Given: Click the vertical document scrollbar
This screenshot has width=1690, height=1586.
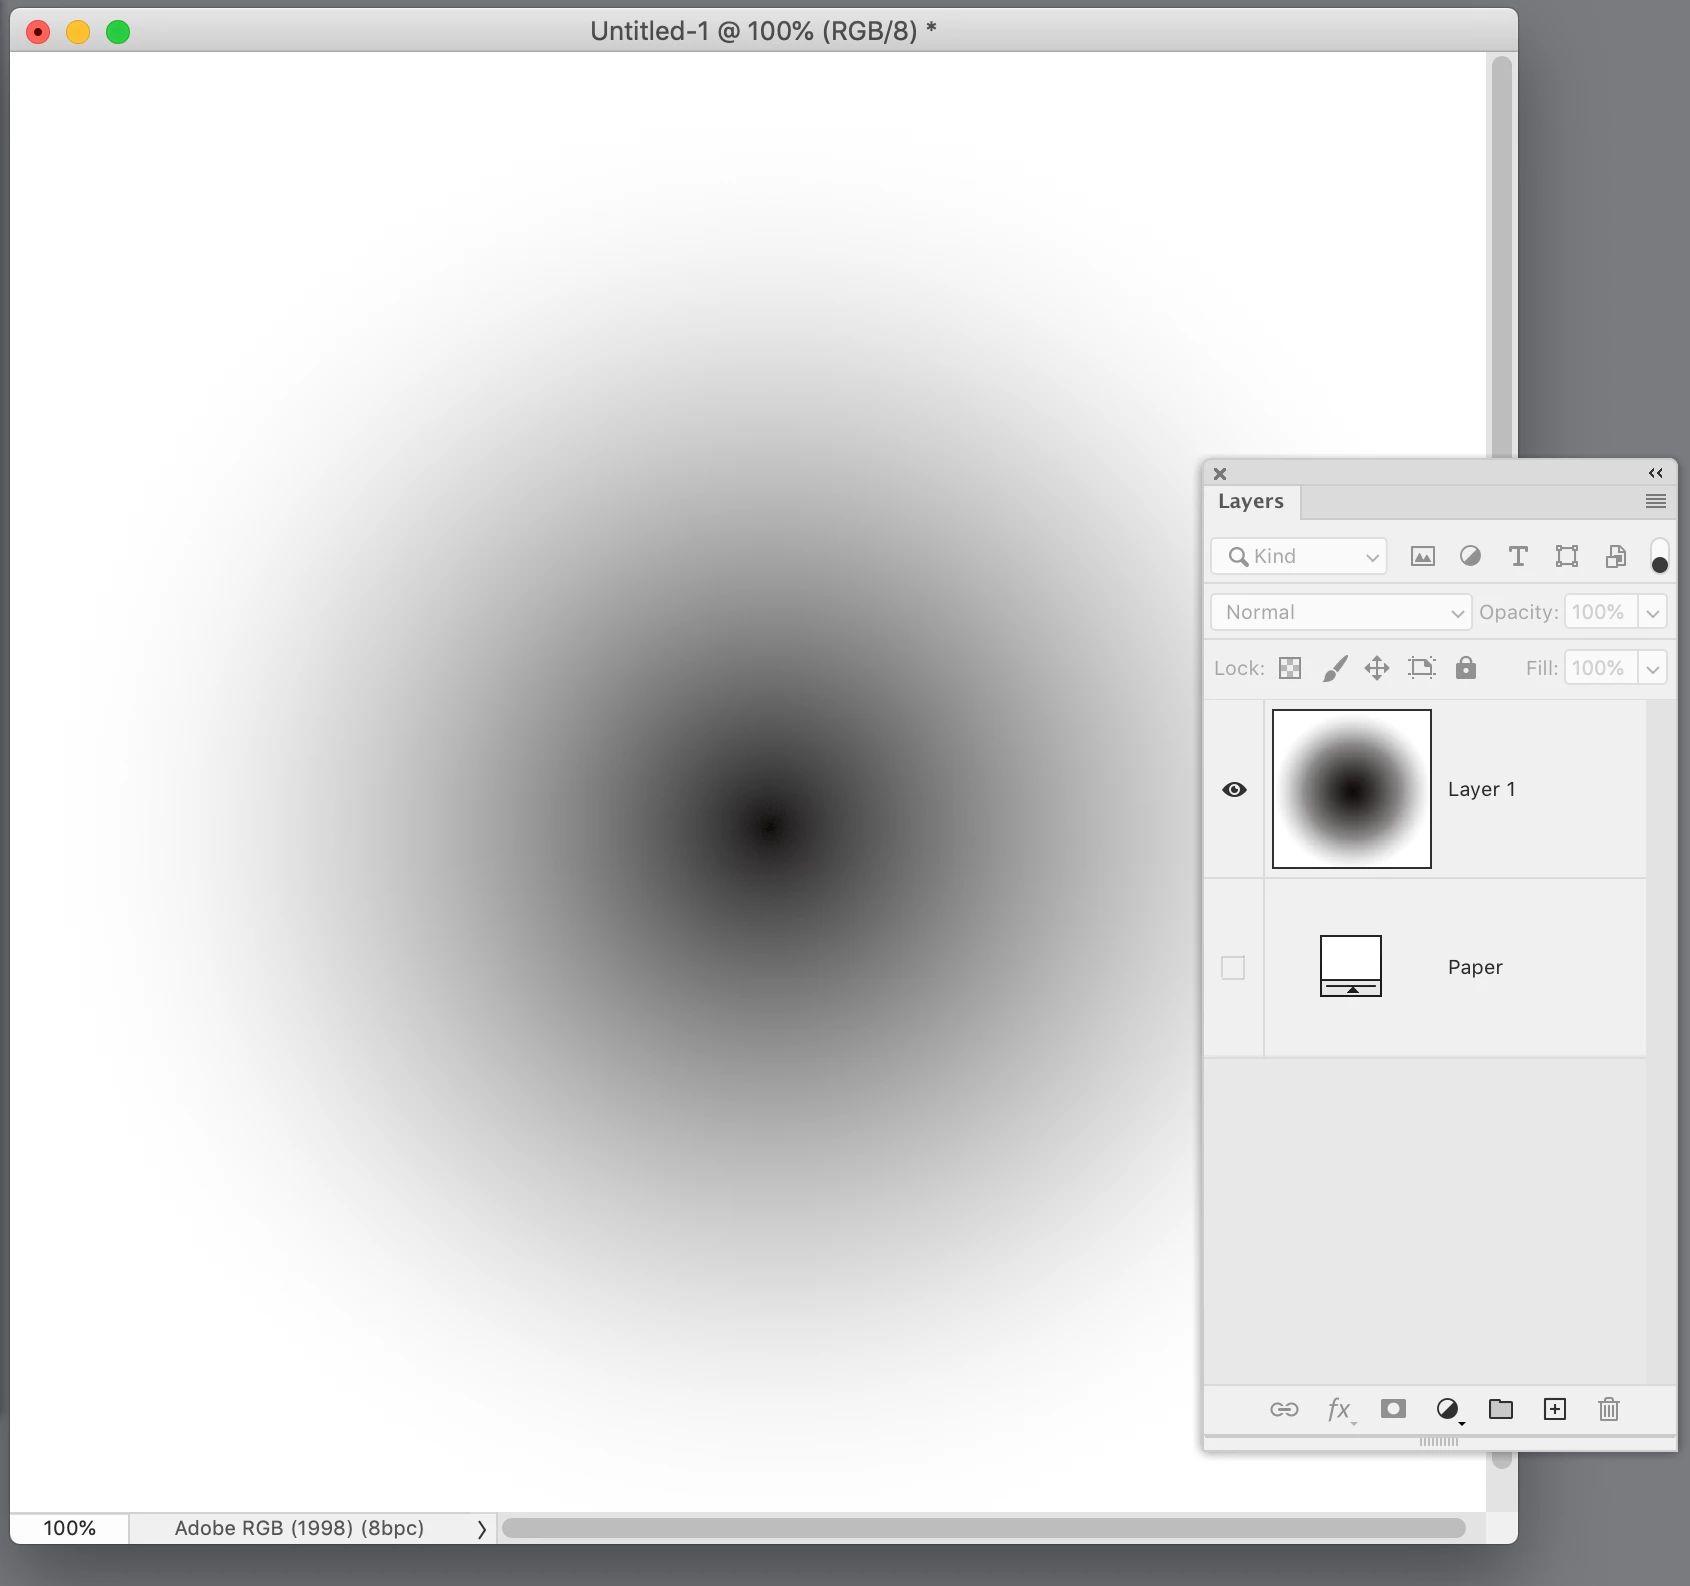Looking at the screenshot, I should point(1501,257).
